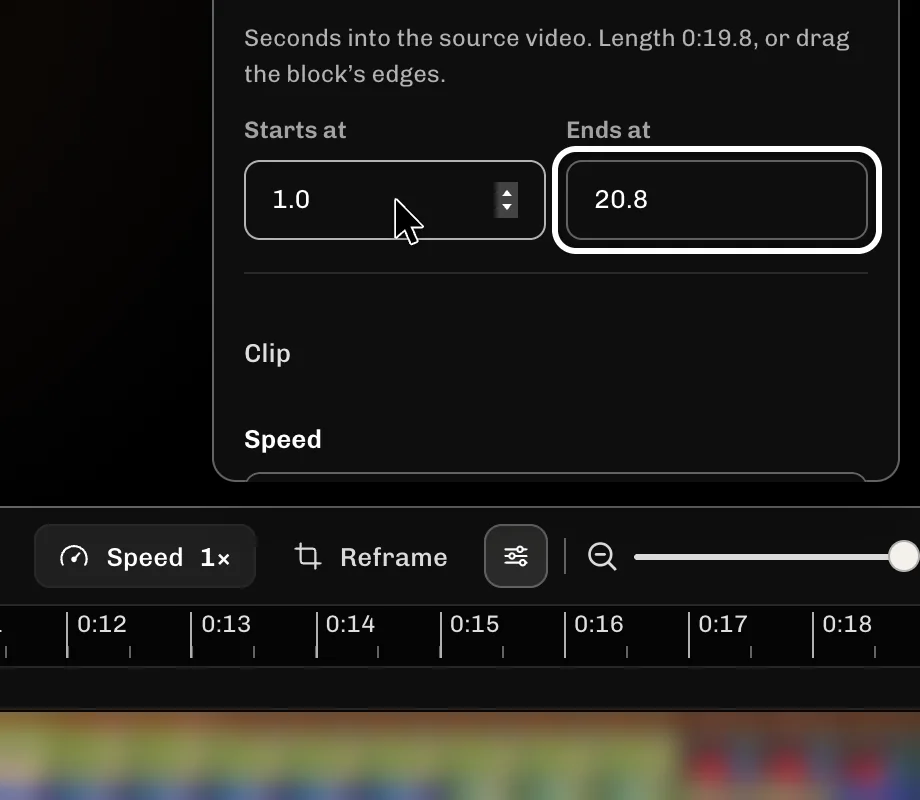Click the Starts at label
This screenshot has height=800, width=920.
coord(295,130)
